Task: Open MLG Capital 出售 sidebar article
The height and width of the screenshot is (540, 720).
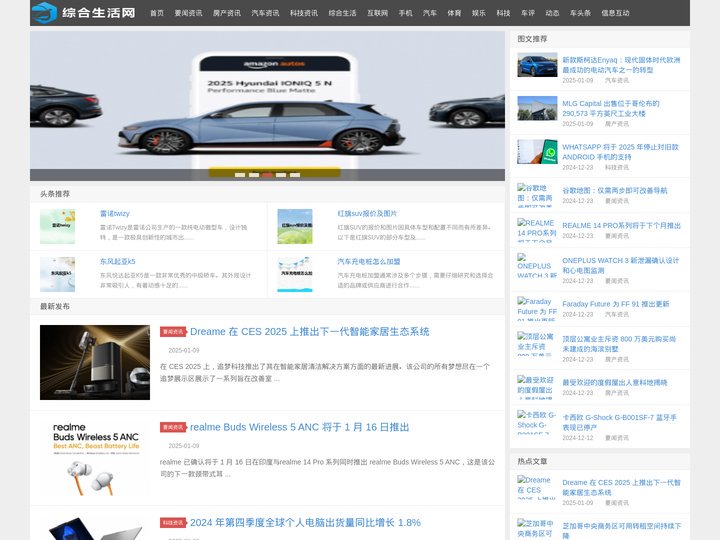Action: tap(611, 108)
